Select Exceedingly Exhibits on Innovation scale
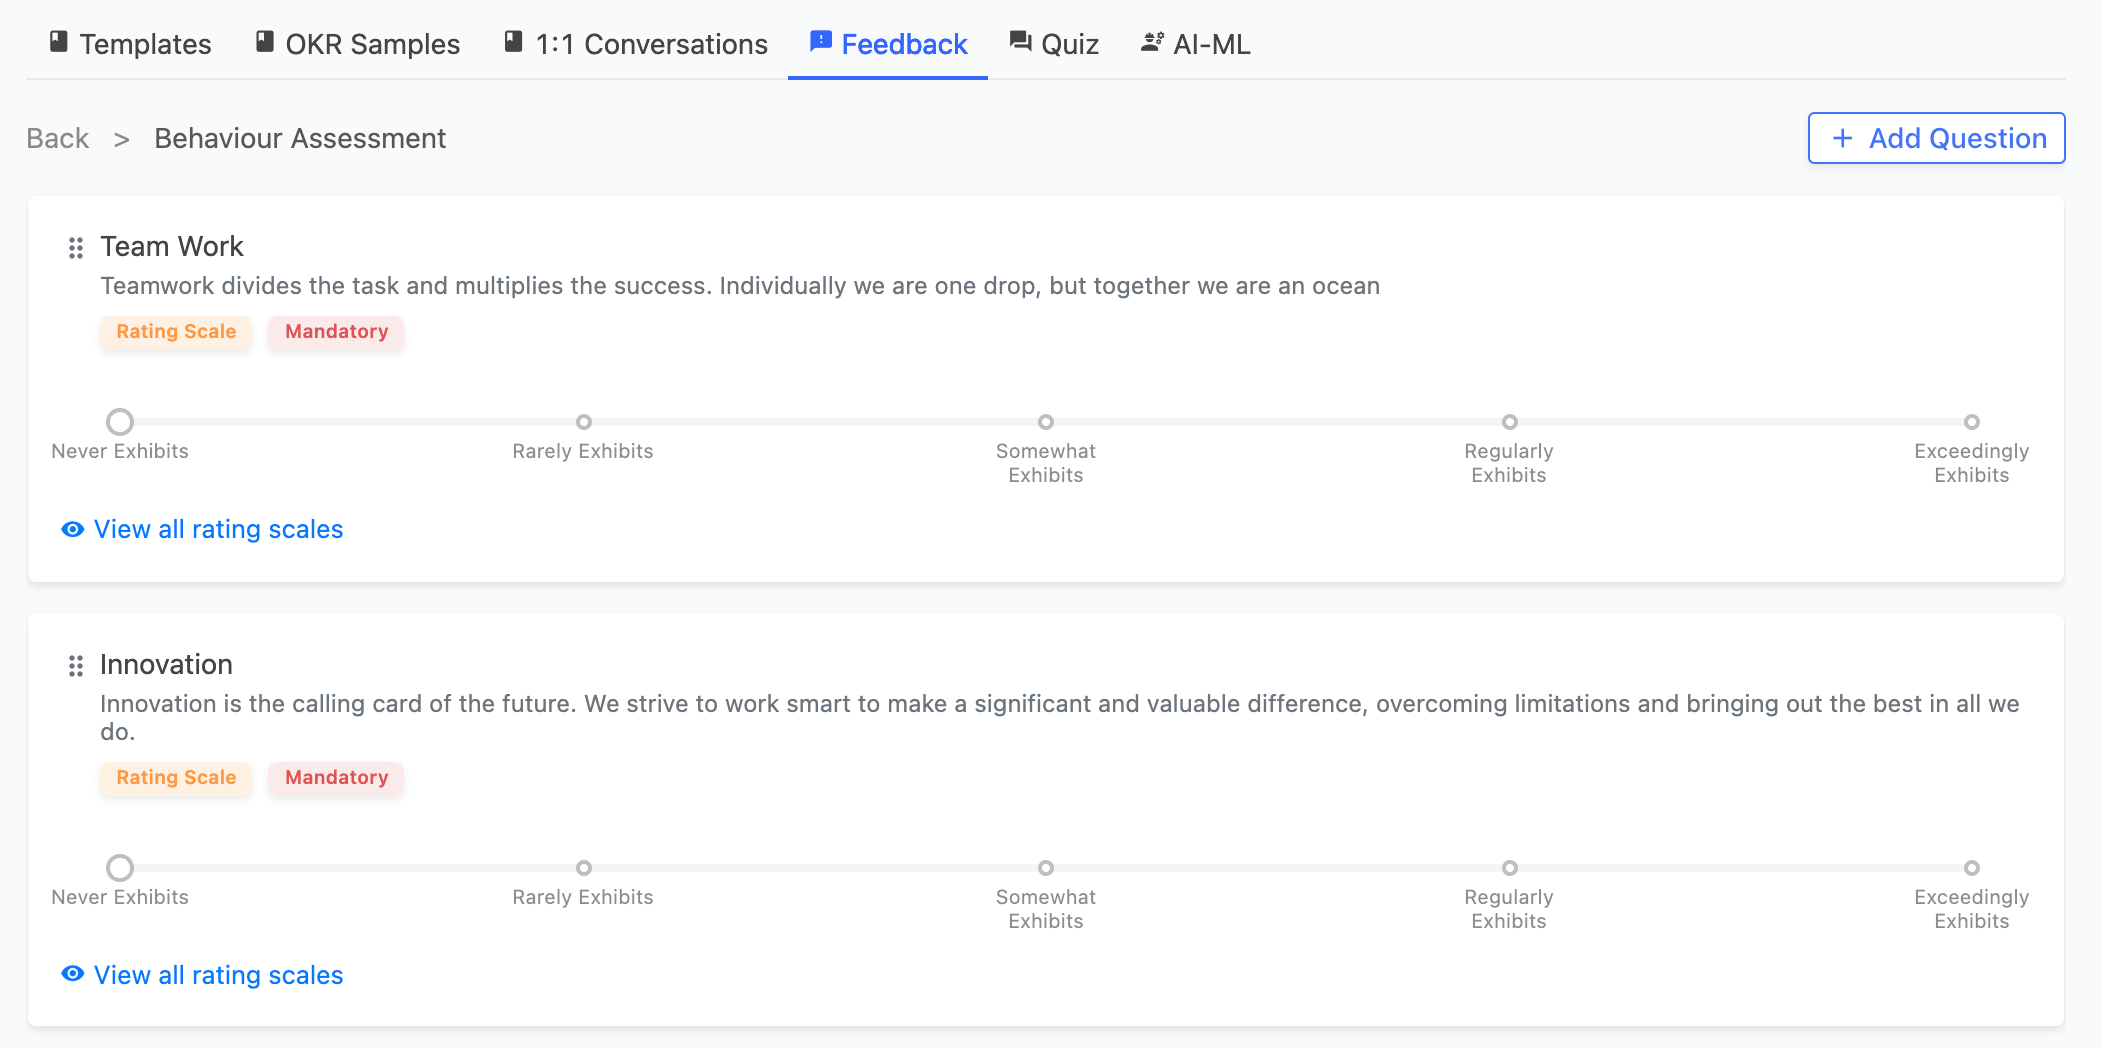 pos(1972,868)
